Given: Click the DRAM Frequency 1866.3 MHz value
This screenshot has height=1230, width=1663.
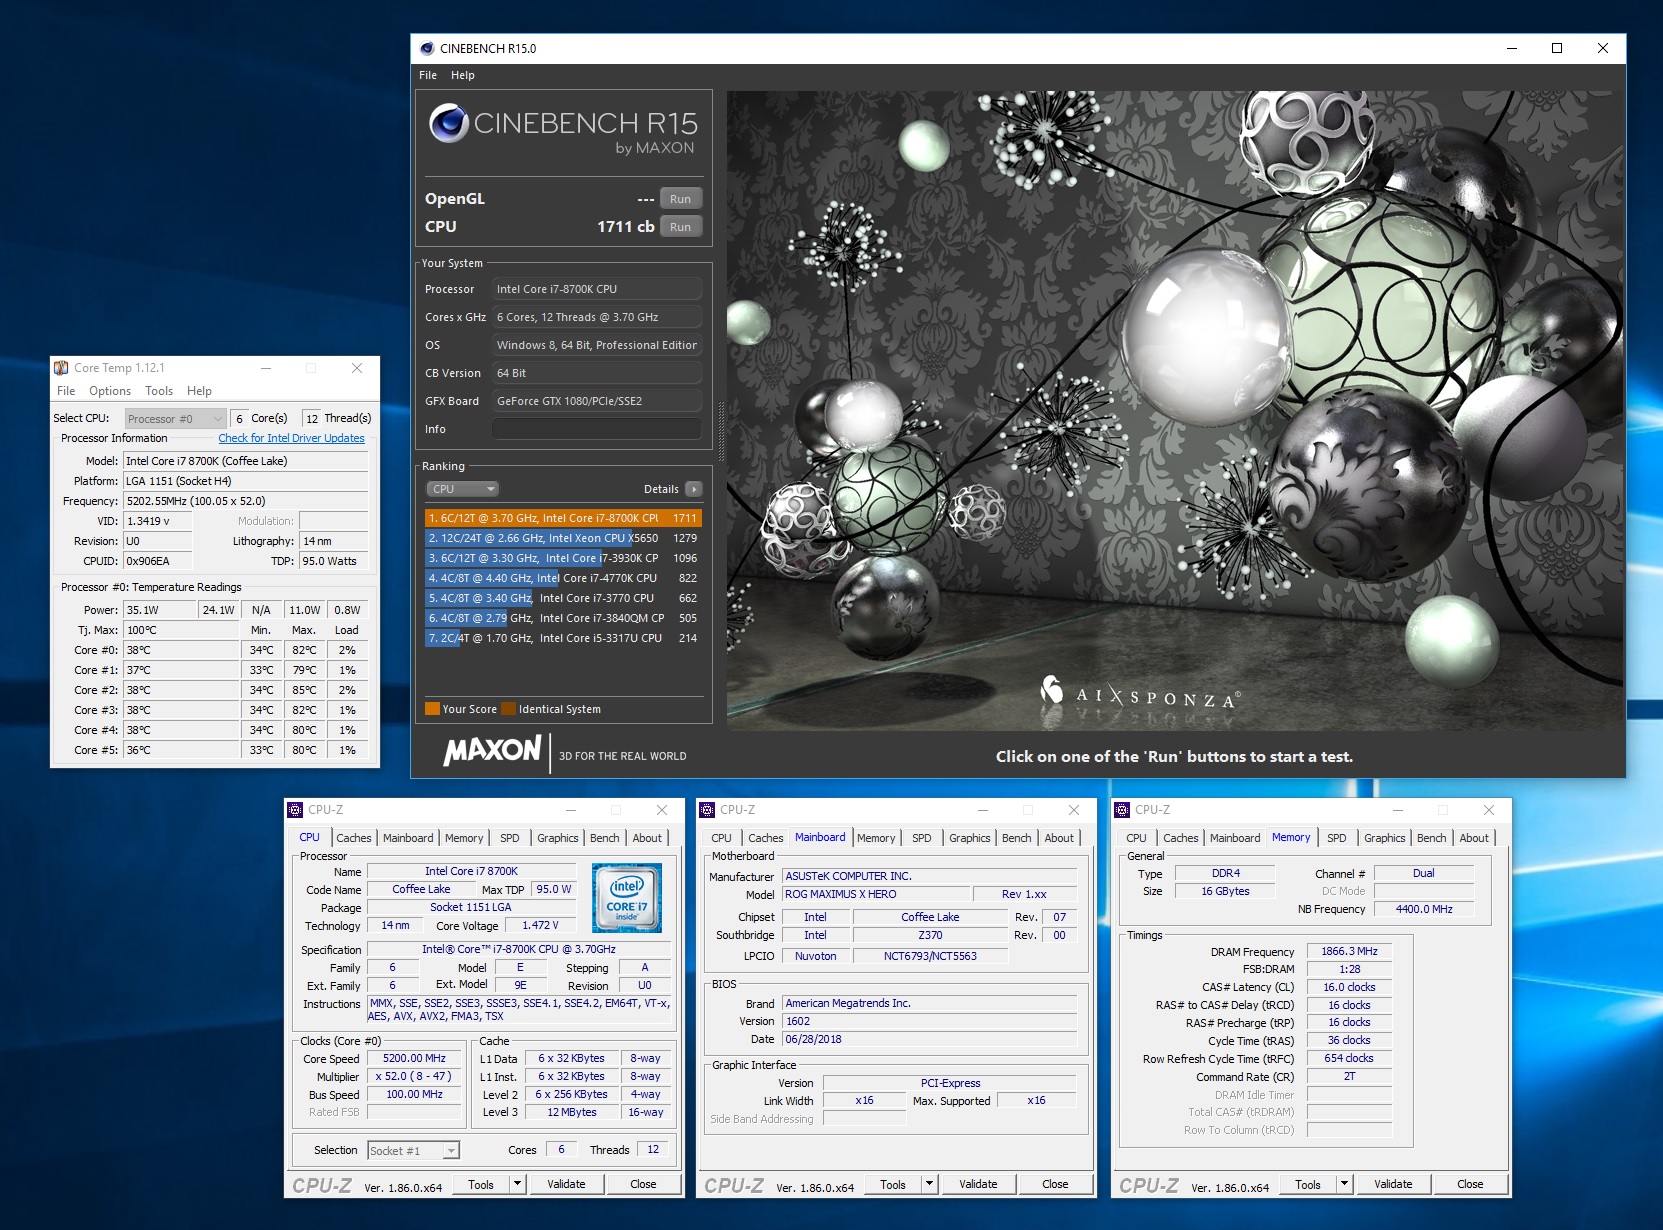Looking at the screenshot, I should (1349, 951).
